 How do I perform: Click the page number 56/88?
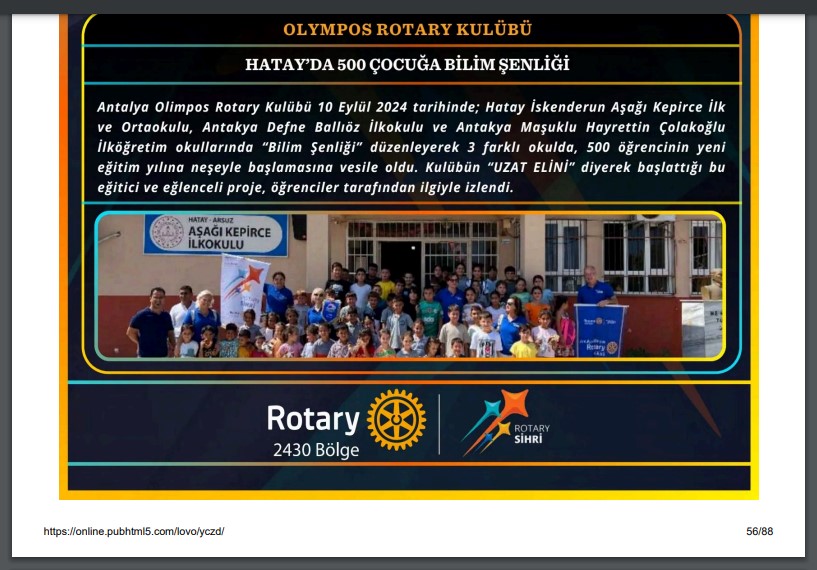point(759,531)
